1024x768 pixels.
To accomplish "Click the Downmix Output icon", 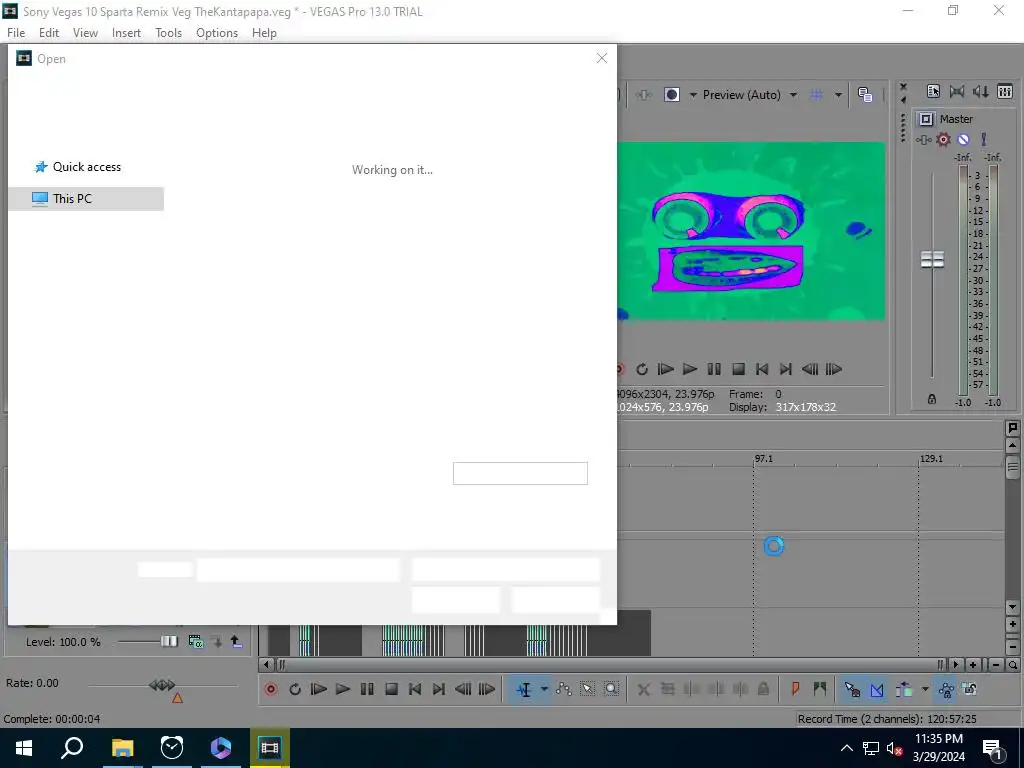I will click(x=957, y=91).
